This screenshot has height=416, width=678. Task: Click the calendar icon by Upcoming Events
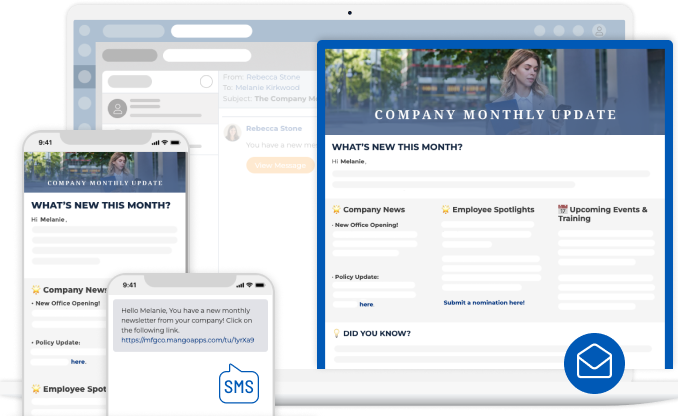tap(563, 209)
